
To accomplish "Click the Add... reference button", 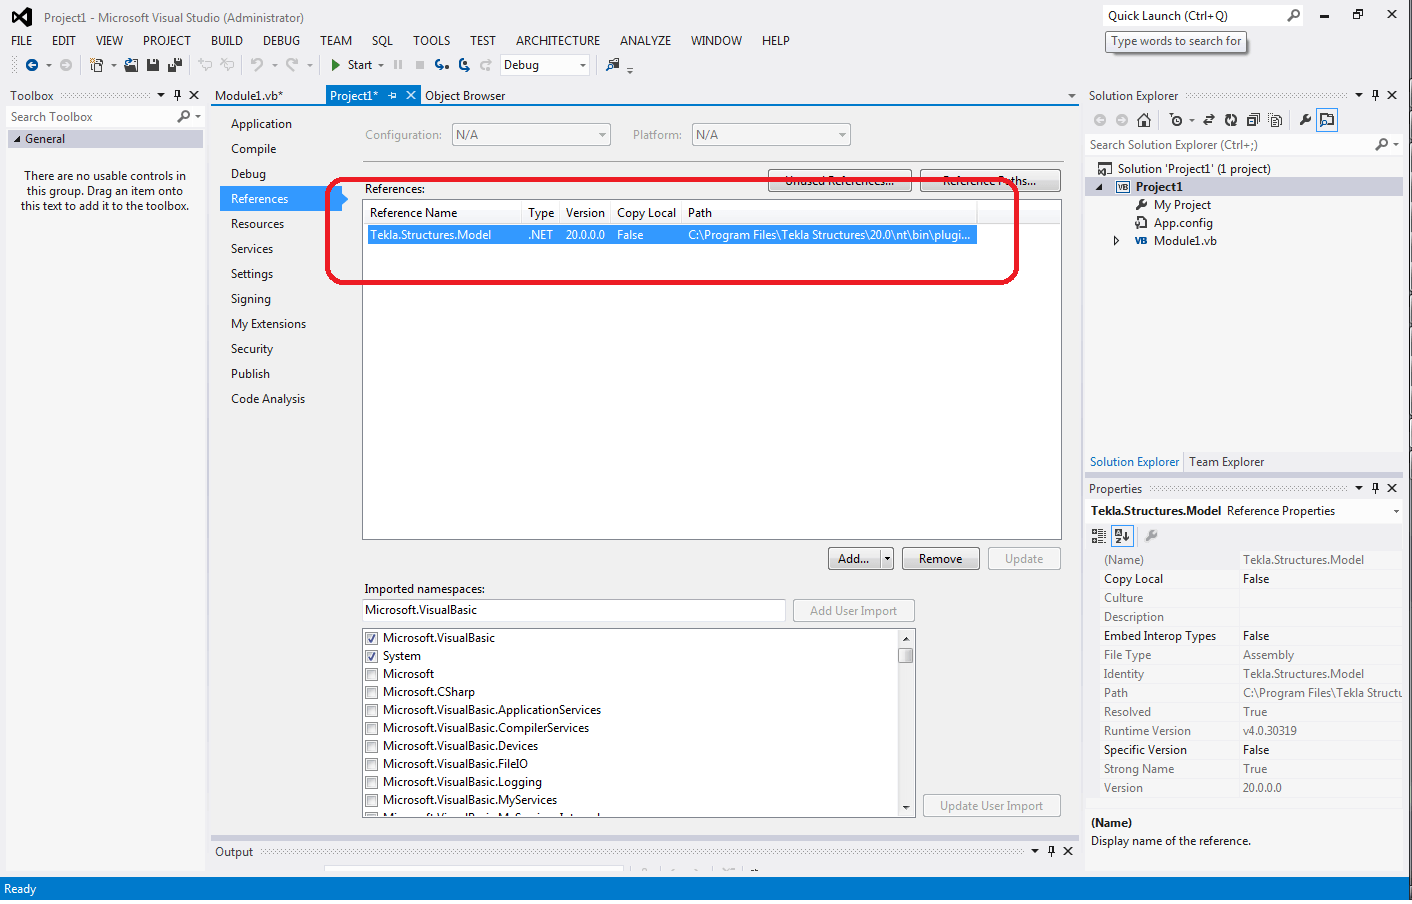I will pyautogui.click(x=854, y=559).
